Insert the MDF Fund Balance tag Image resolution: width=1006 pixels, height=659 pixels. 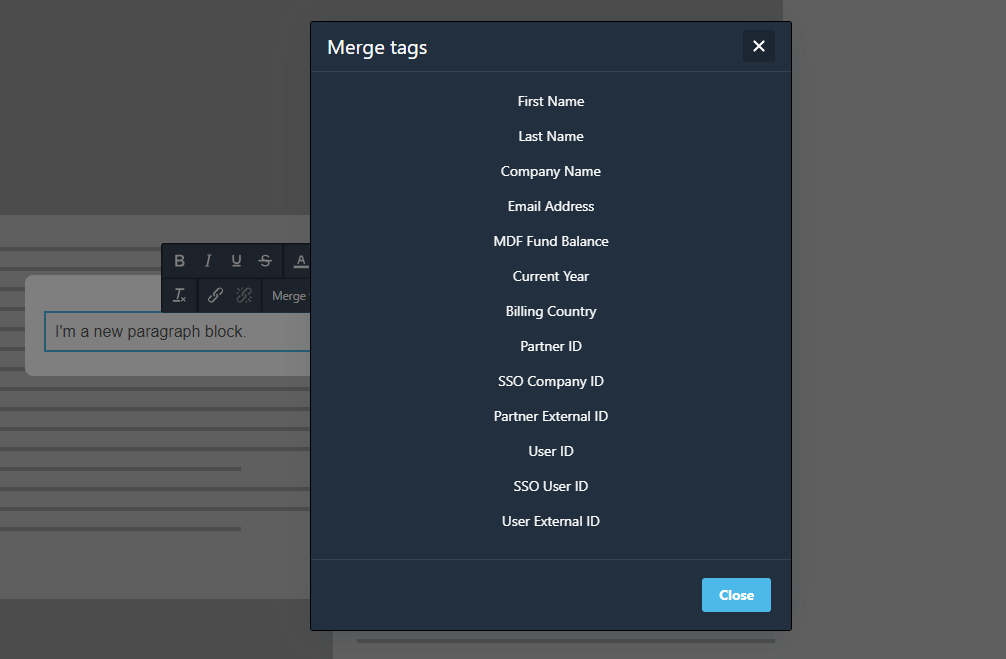point(550,241)
